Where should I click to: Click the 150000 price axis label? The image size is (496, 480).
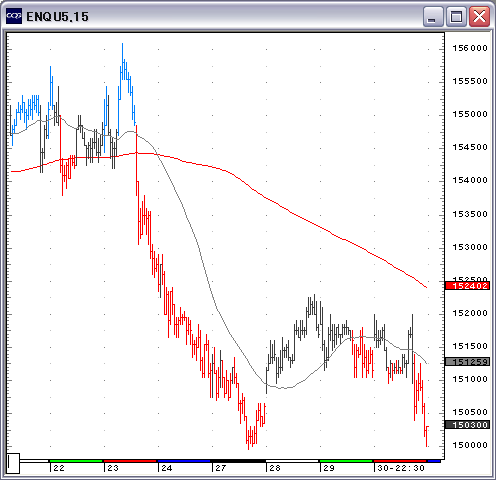coord(470,445)
